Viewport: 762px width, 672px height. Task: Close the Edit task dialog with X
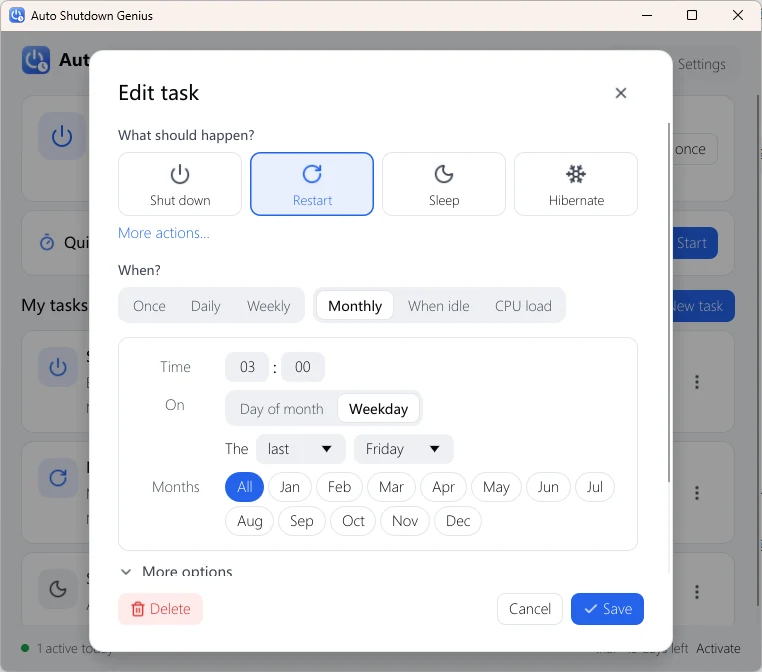(x=621, y=93)
